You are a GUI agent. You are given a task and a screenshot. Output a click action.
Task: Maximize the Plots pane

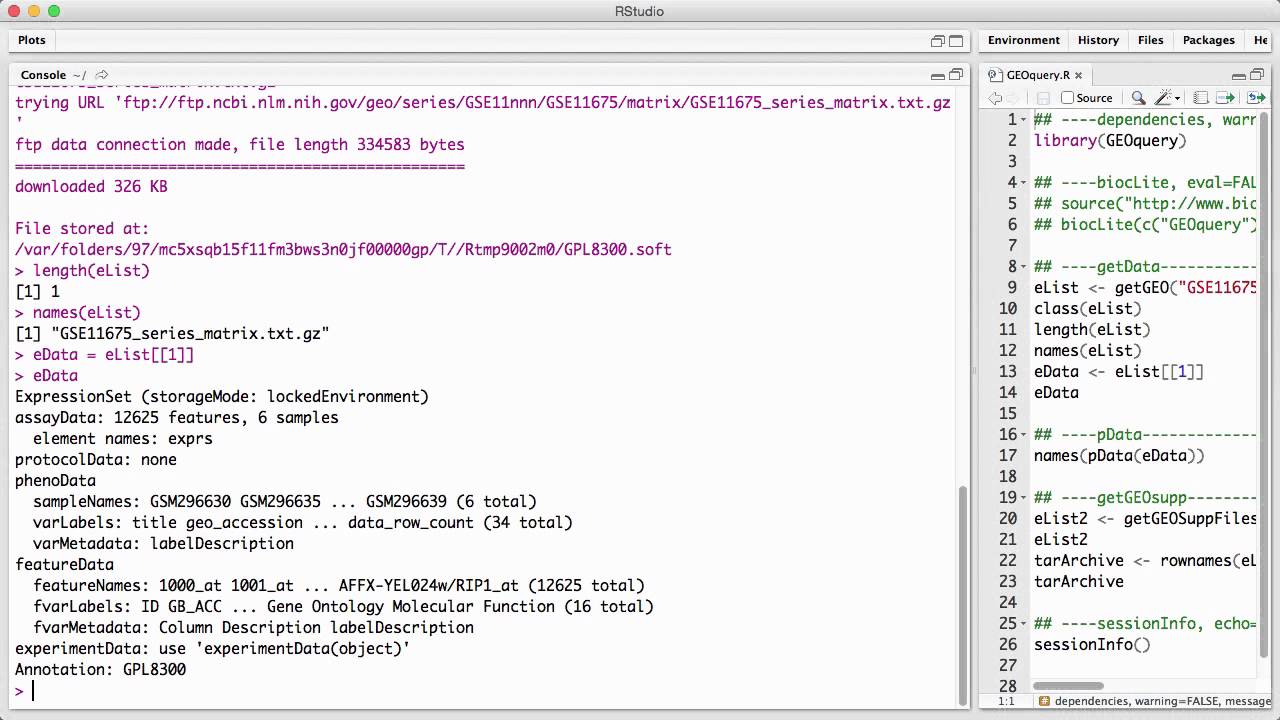pos(956,41)
